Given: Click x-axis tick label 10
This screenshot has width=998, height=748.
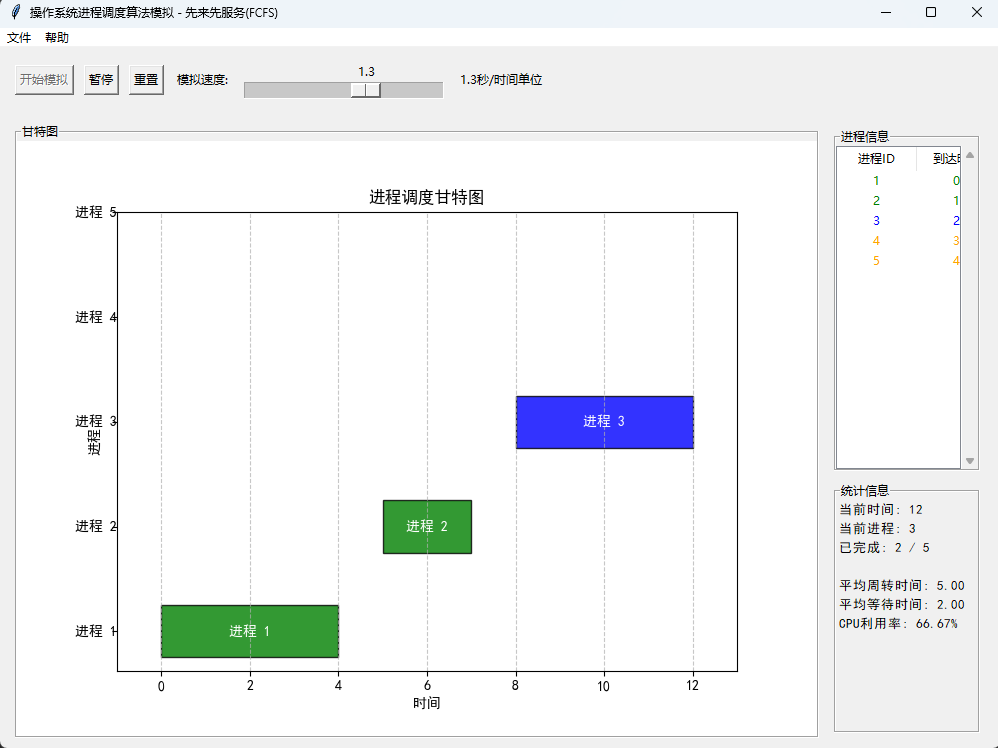Looking at the screenshot, I should (603, 686).
